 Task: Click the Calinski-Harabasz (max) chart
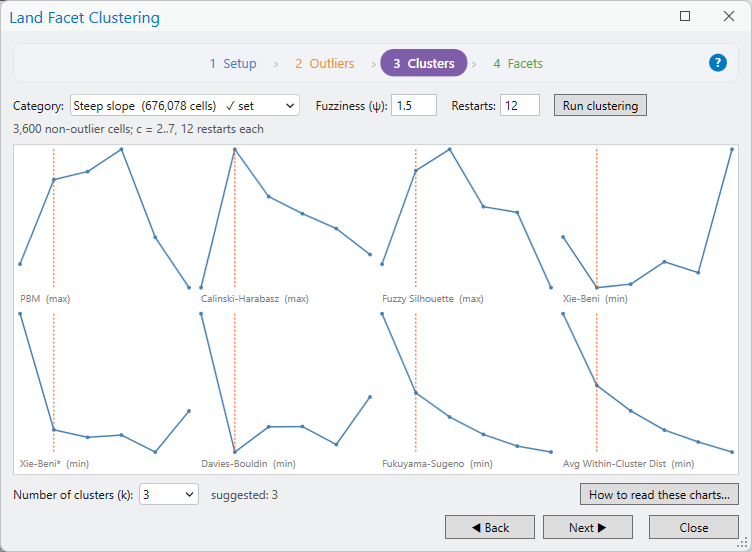(x=285, y=225)
